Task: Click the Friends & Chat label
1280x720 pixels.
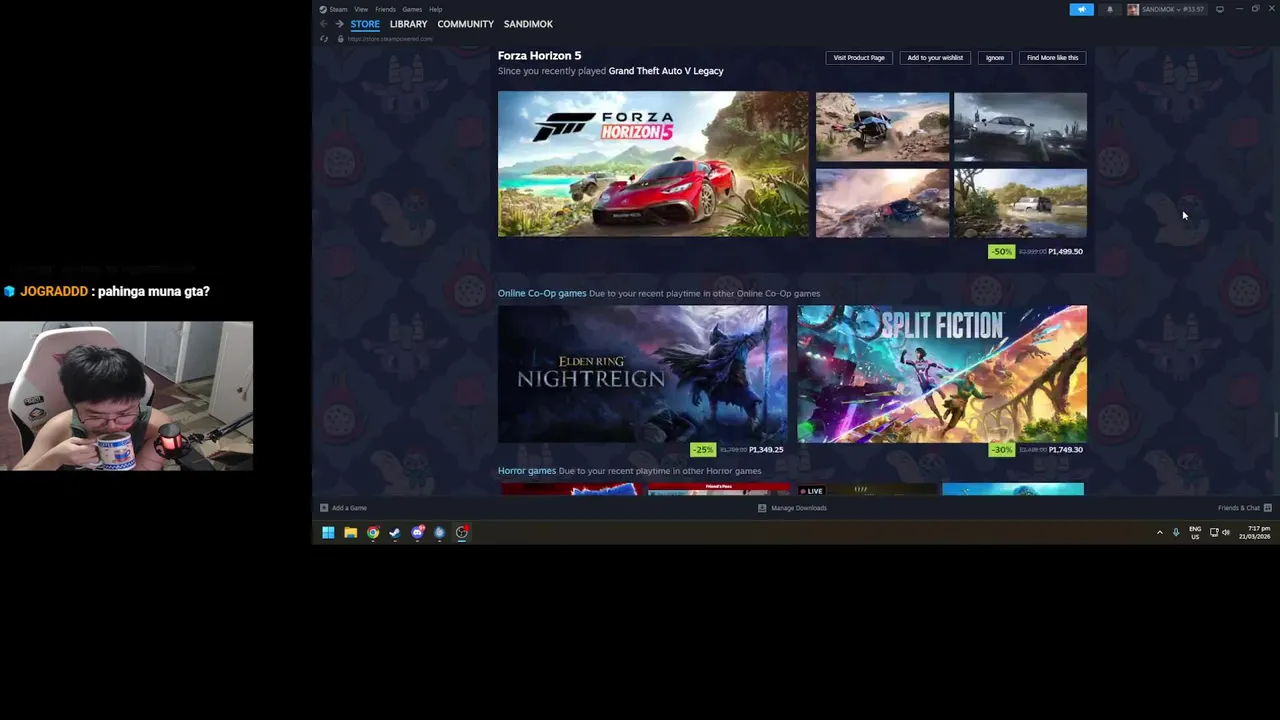Action: coord(1239,508)
